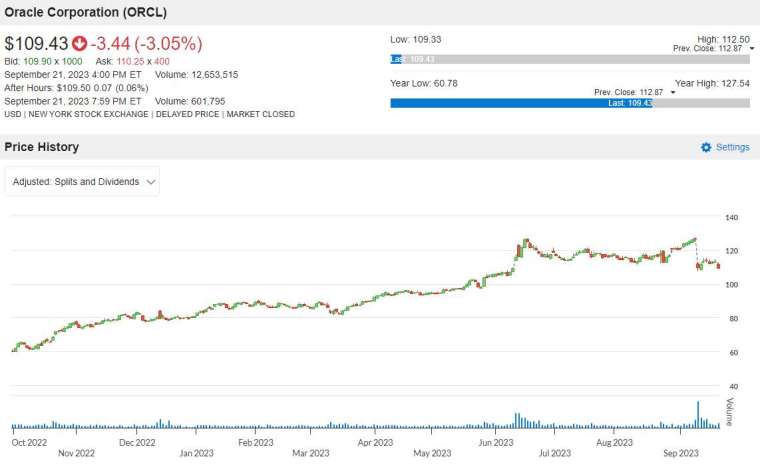760x471 pixels.
Task: Click the red down-arrow price change icon
Action: [x=79, y=44]
